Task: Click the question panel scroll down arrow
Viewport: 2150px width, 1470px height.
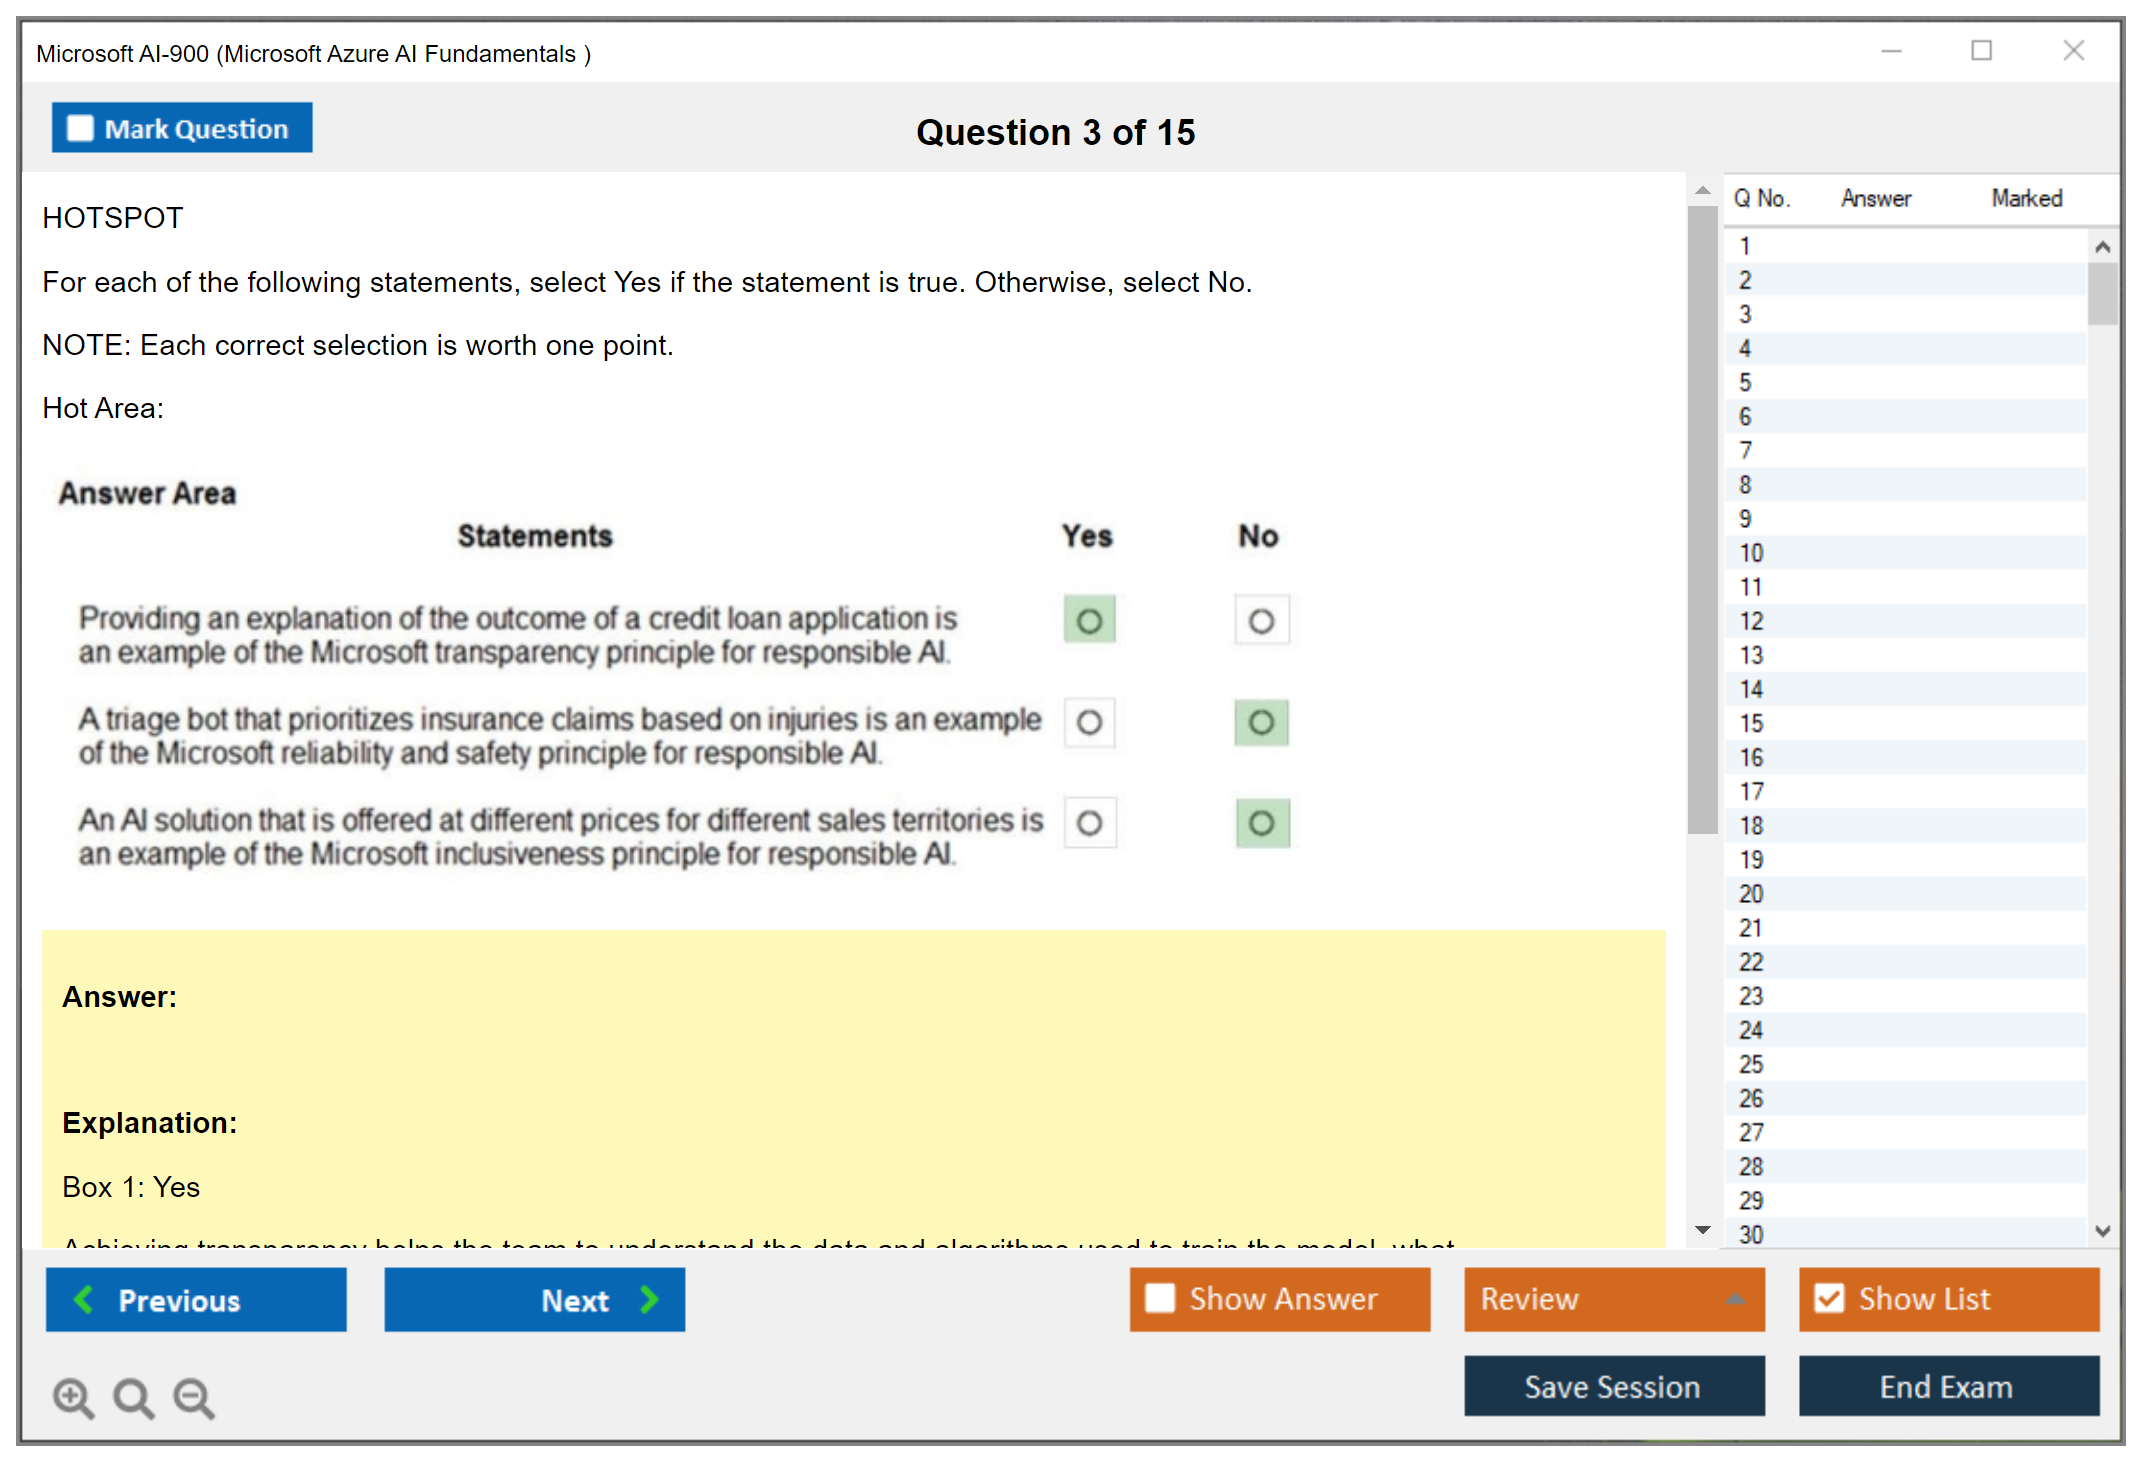Action: (x=1702, y=1229)
